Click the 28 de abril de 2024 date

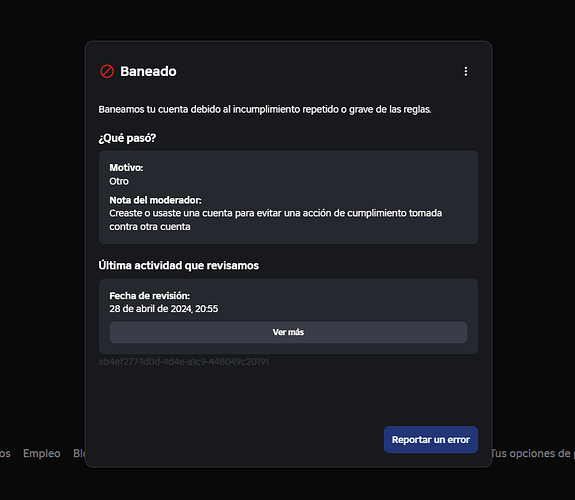click(164, 309)
